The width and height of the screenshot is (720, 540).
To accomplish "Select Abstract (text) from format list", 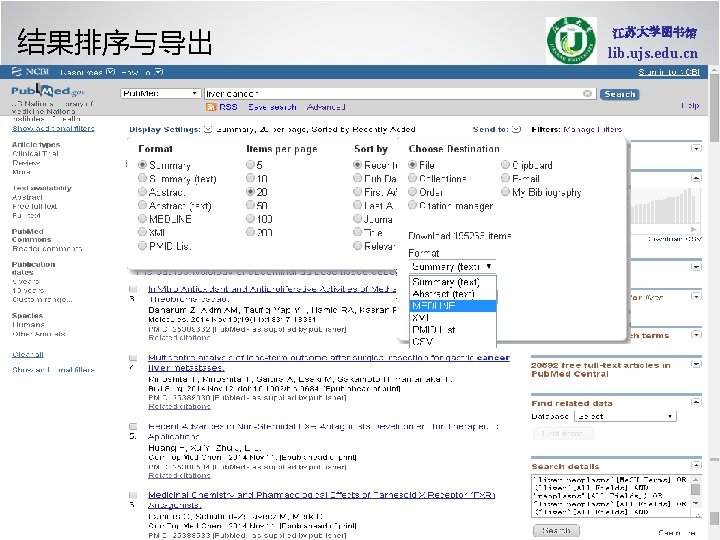I will coord(452,294).
